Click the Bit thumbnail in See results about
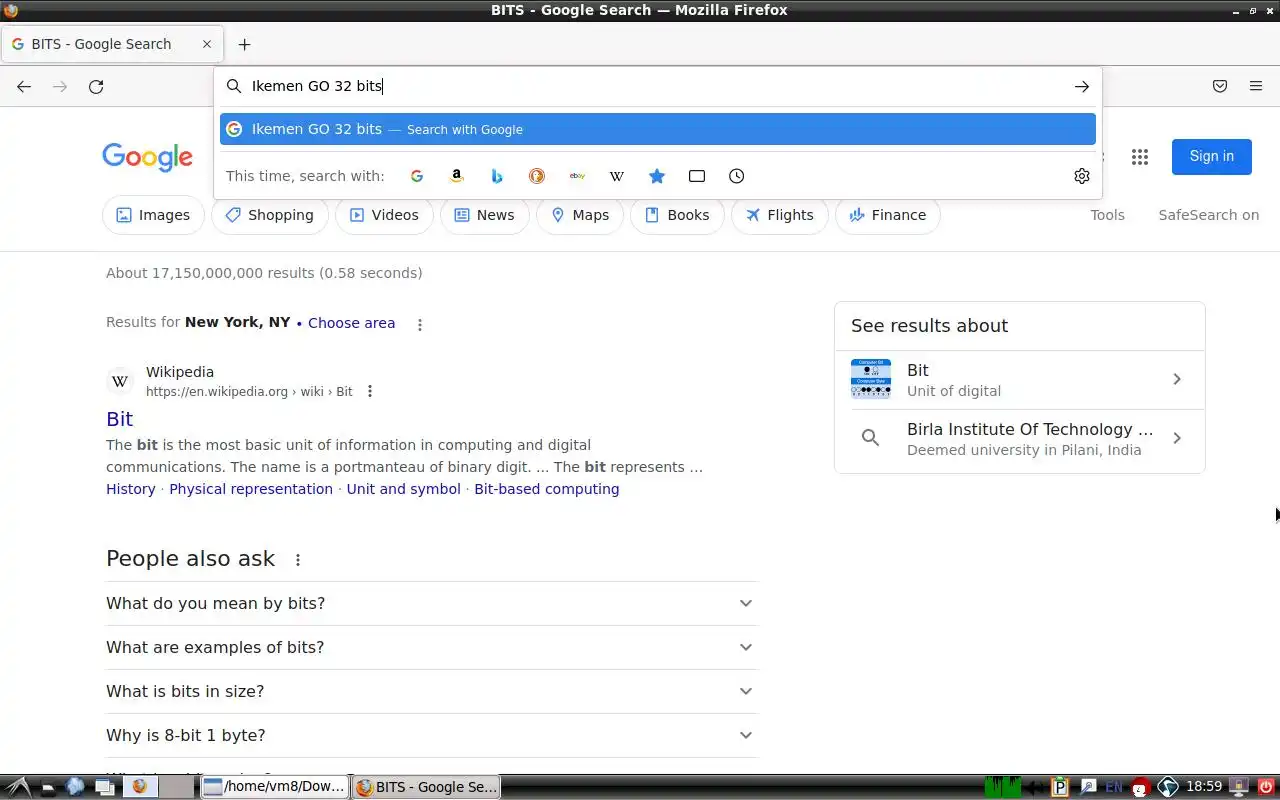Image resolution: width=1280 pixels, height=800 pixels. [x=870, y=379]
